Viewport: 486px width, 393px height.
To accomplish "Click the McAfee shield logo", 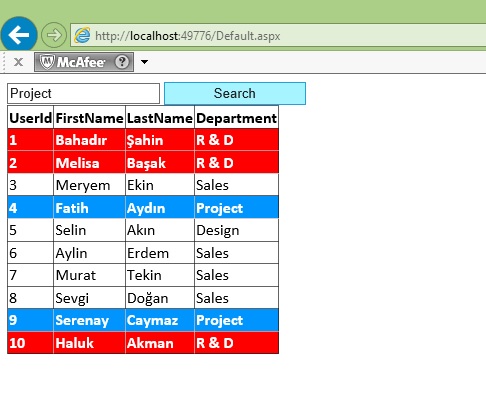I will [47, 62].
